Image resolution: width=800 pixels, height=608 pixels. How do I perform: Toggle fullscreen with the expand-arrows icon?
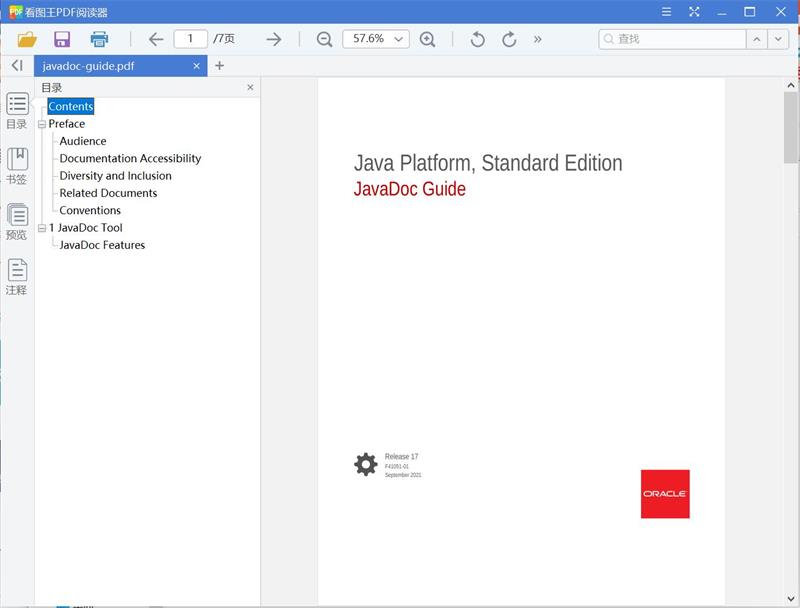(694, 12)
